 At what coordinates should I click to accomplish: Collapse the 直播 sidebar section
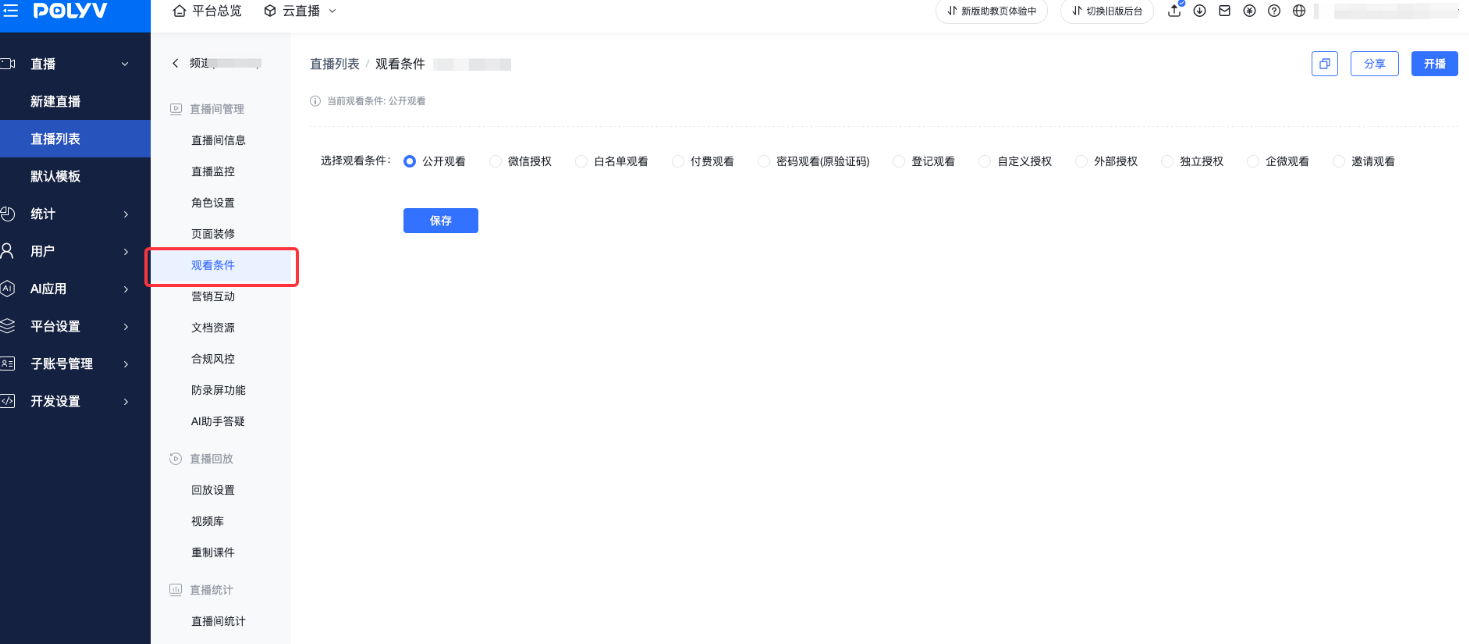(x=125, y=64)
